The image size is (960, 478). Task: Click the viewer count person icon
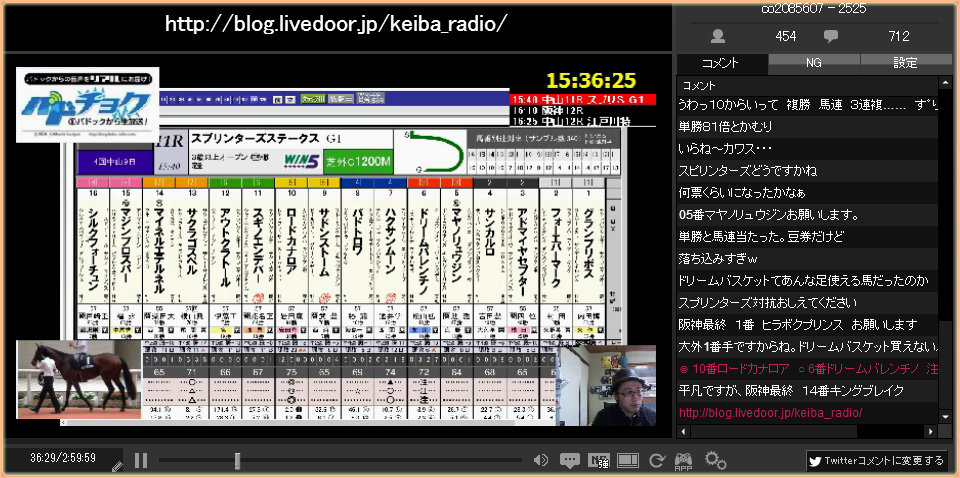[718, 36]
